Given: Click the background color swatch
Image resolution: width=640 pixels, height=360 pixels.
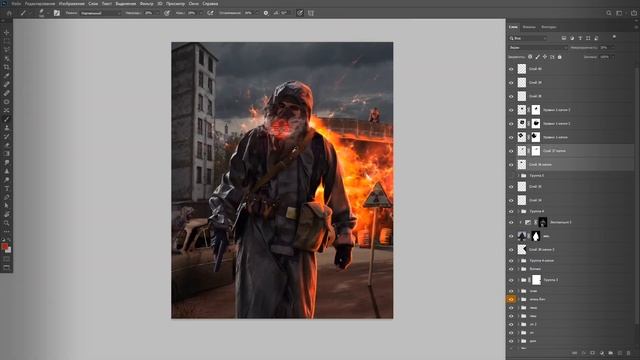Looking at the screenshot, I should 9,250.
